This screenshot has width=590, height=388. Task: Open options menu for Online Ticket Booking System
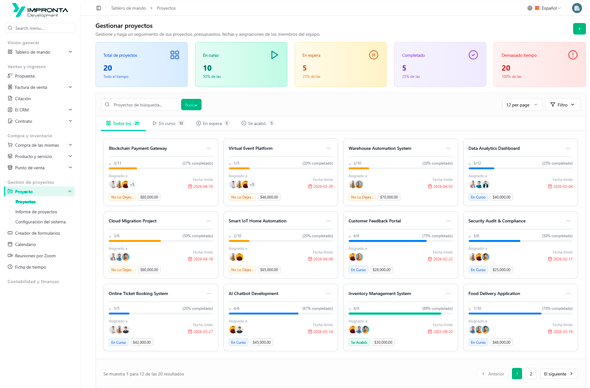point(209,294)
